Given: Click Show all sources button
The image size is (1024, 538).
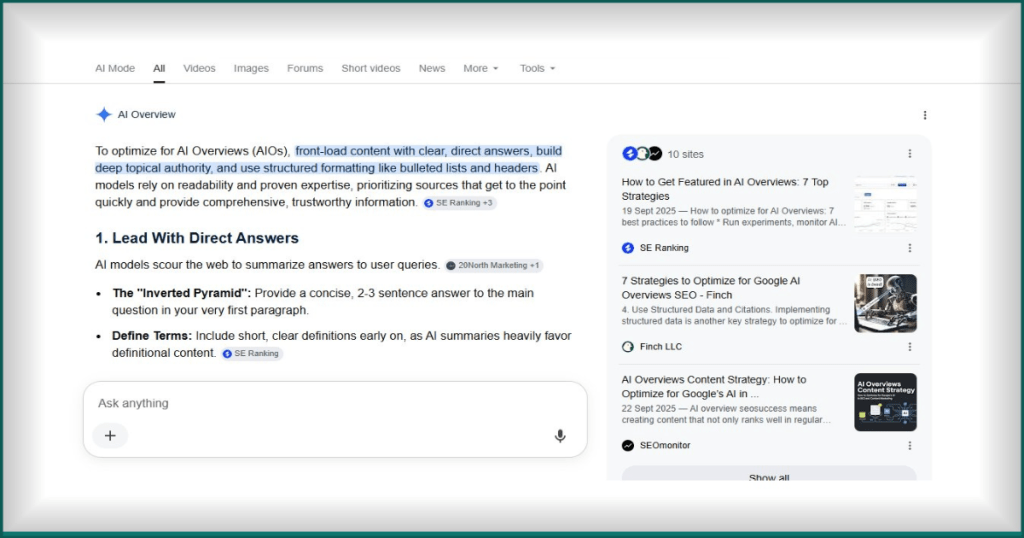Looking at the screenshot, I should coord(769,475).
